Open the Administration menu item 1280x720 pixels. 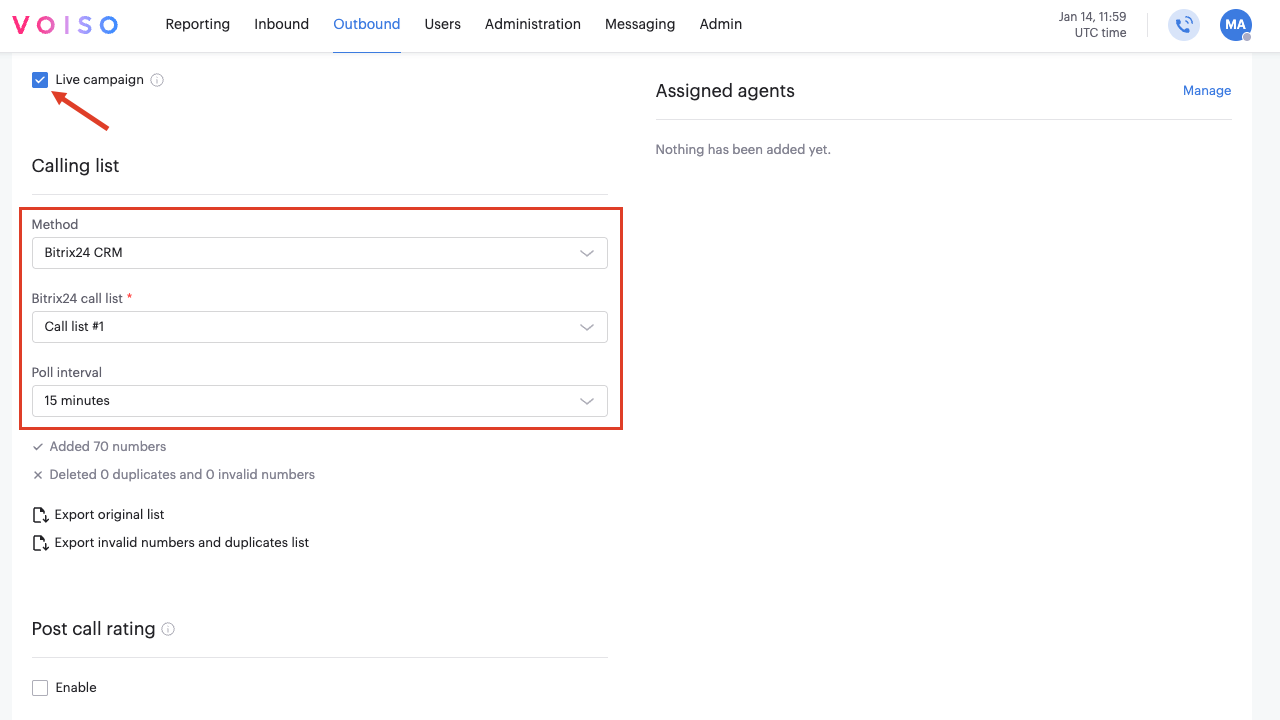click(x=532, y=24)
